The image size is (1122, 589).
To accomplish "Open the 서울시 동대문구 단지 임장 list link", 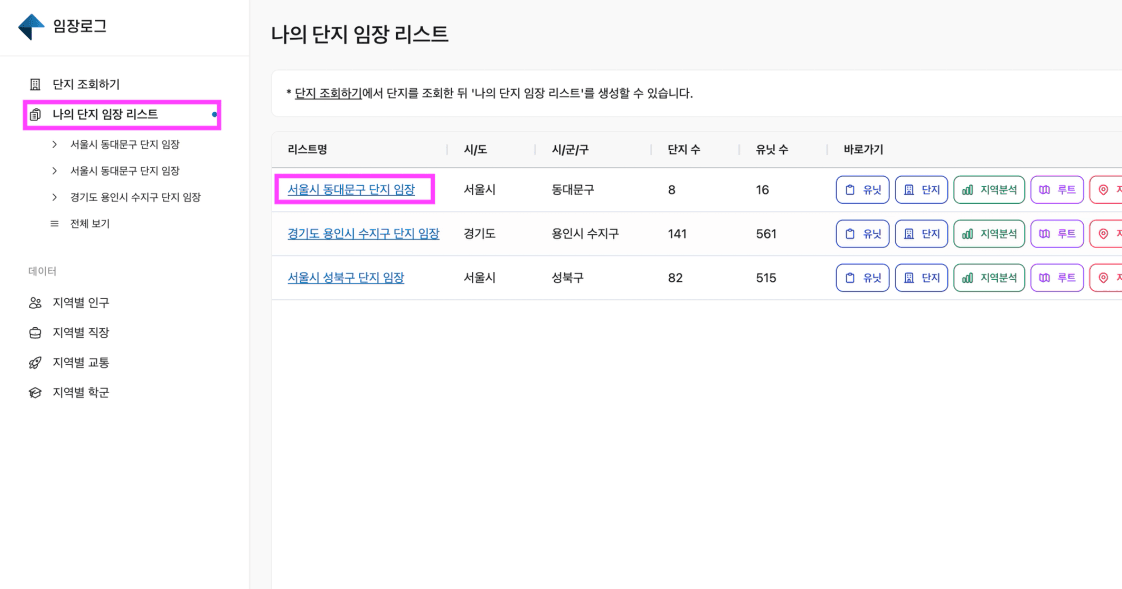I will [x=351, y=190].
